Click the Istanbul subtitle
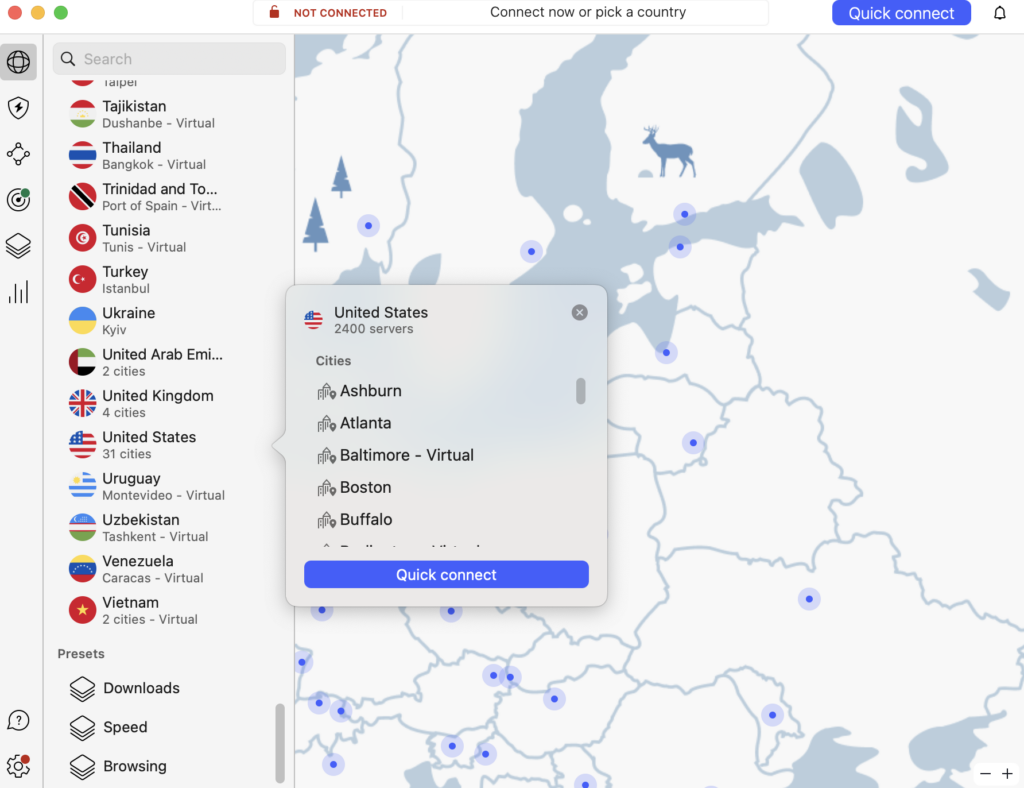Screen dimensions: 1024x788 tap(125, 289)
